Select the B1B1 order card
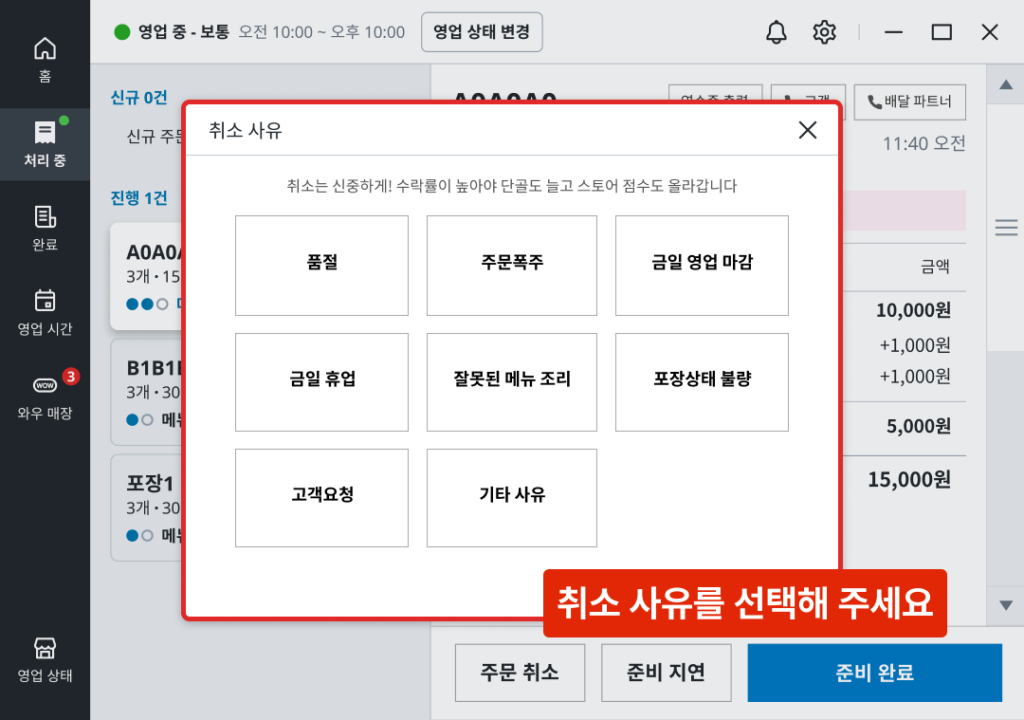 (x=148, y=393)
